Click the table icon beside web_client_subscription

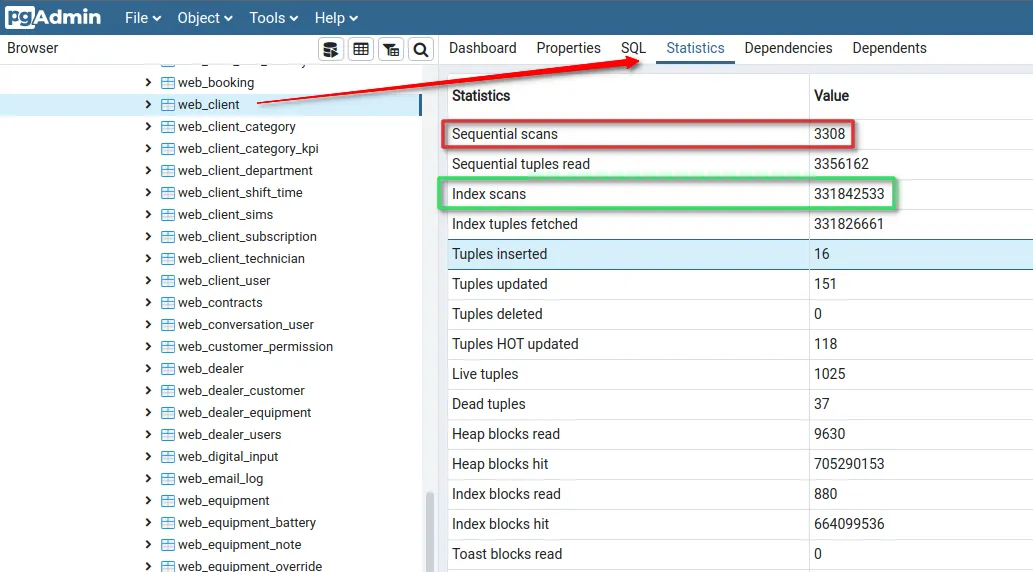(x=168, y=237)
